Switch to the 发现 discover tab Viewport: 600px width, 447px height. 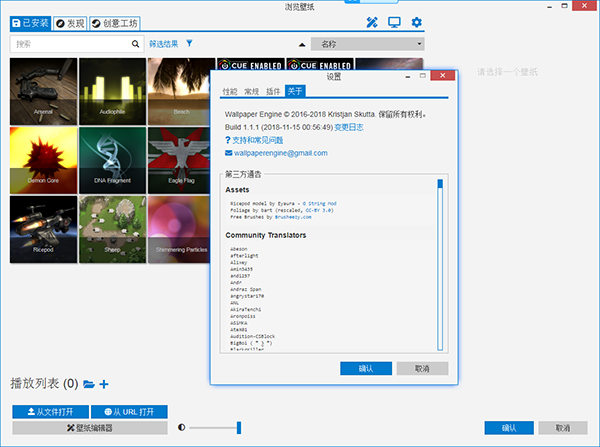70,23
